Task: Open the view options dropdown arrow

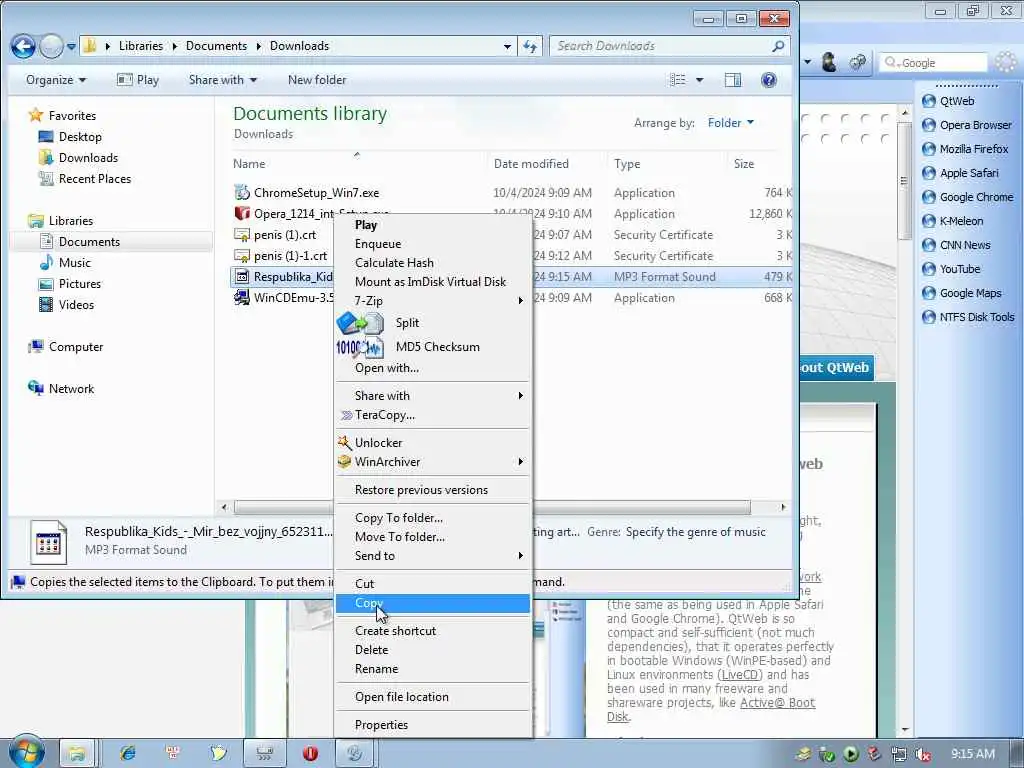Action: click(699, 80)
